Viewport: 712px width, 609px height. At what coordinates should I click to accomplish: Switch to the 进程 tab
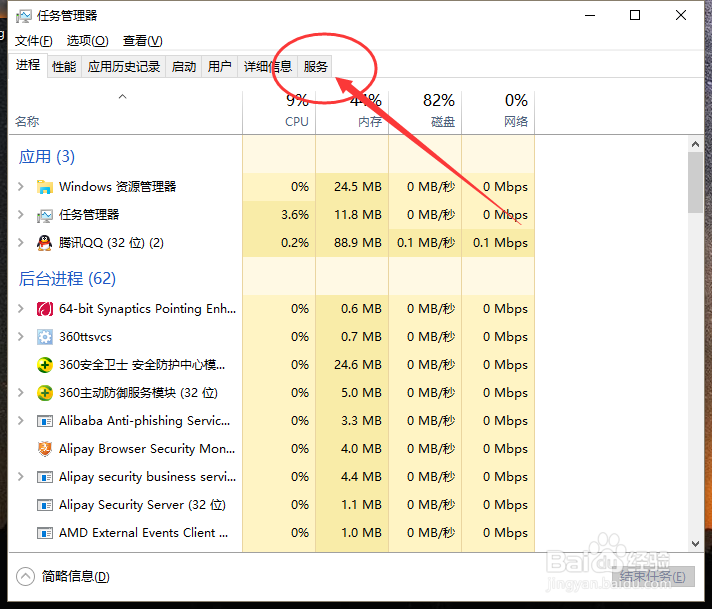[x=28, y=65]
